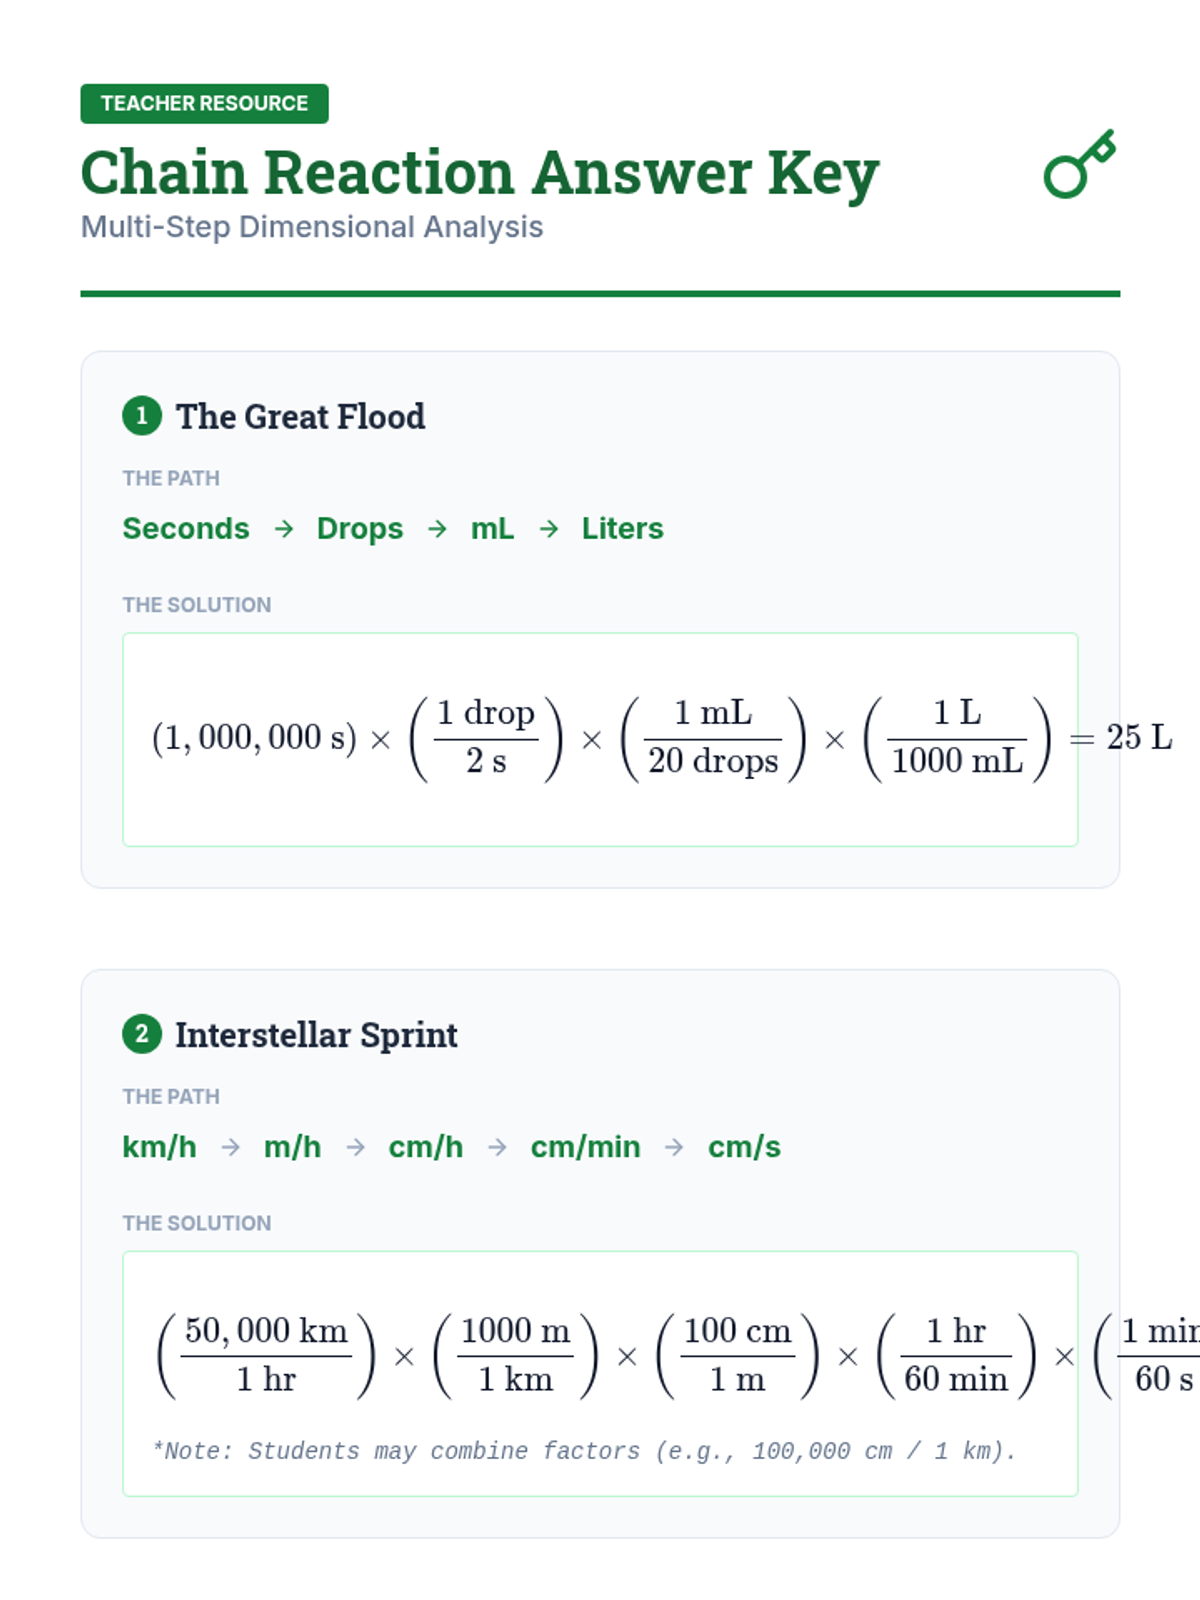
Task: Click the TEACHER RESOURCE badge
Action: click(x=204, y=104)
